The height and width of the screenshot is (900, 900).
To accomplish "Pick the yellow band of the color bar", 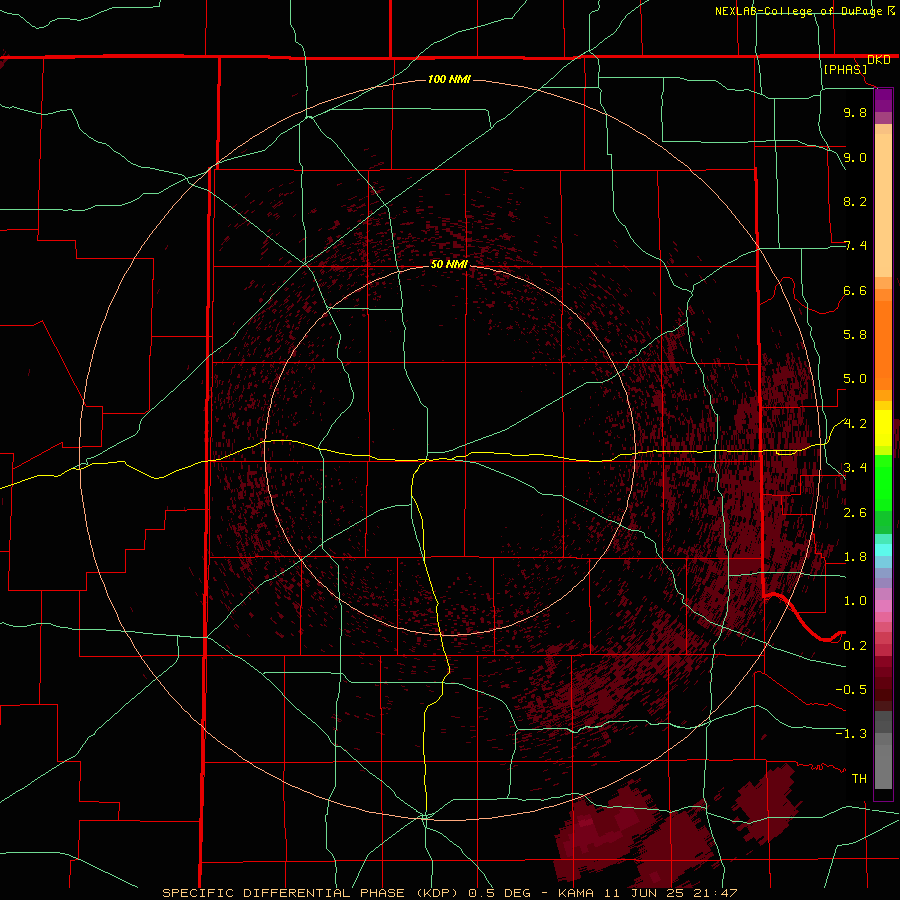I will tap(883, 428).
